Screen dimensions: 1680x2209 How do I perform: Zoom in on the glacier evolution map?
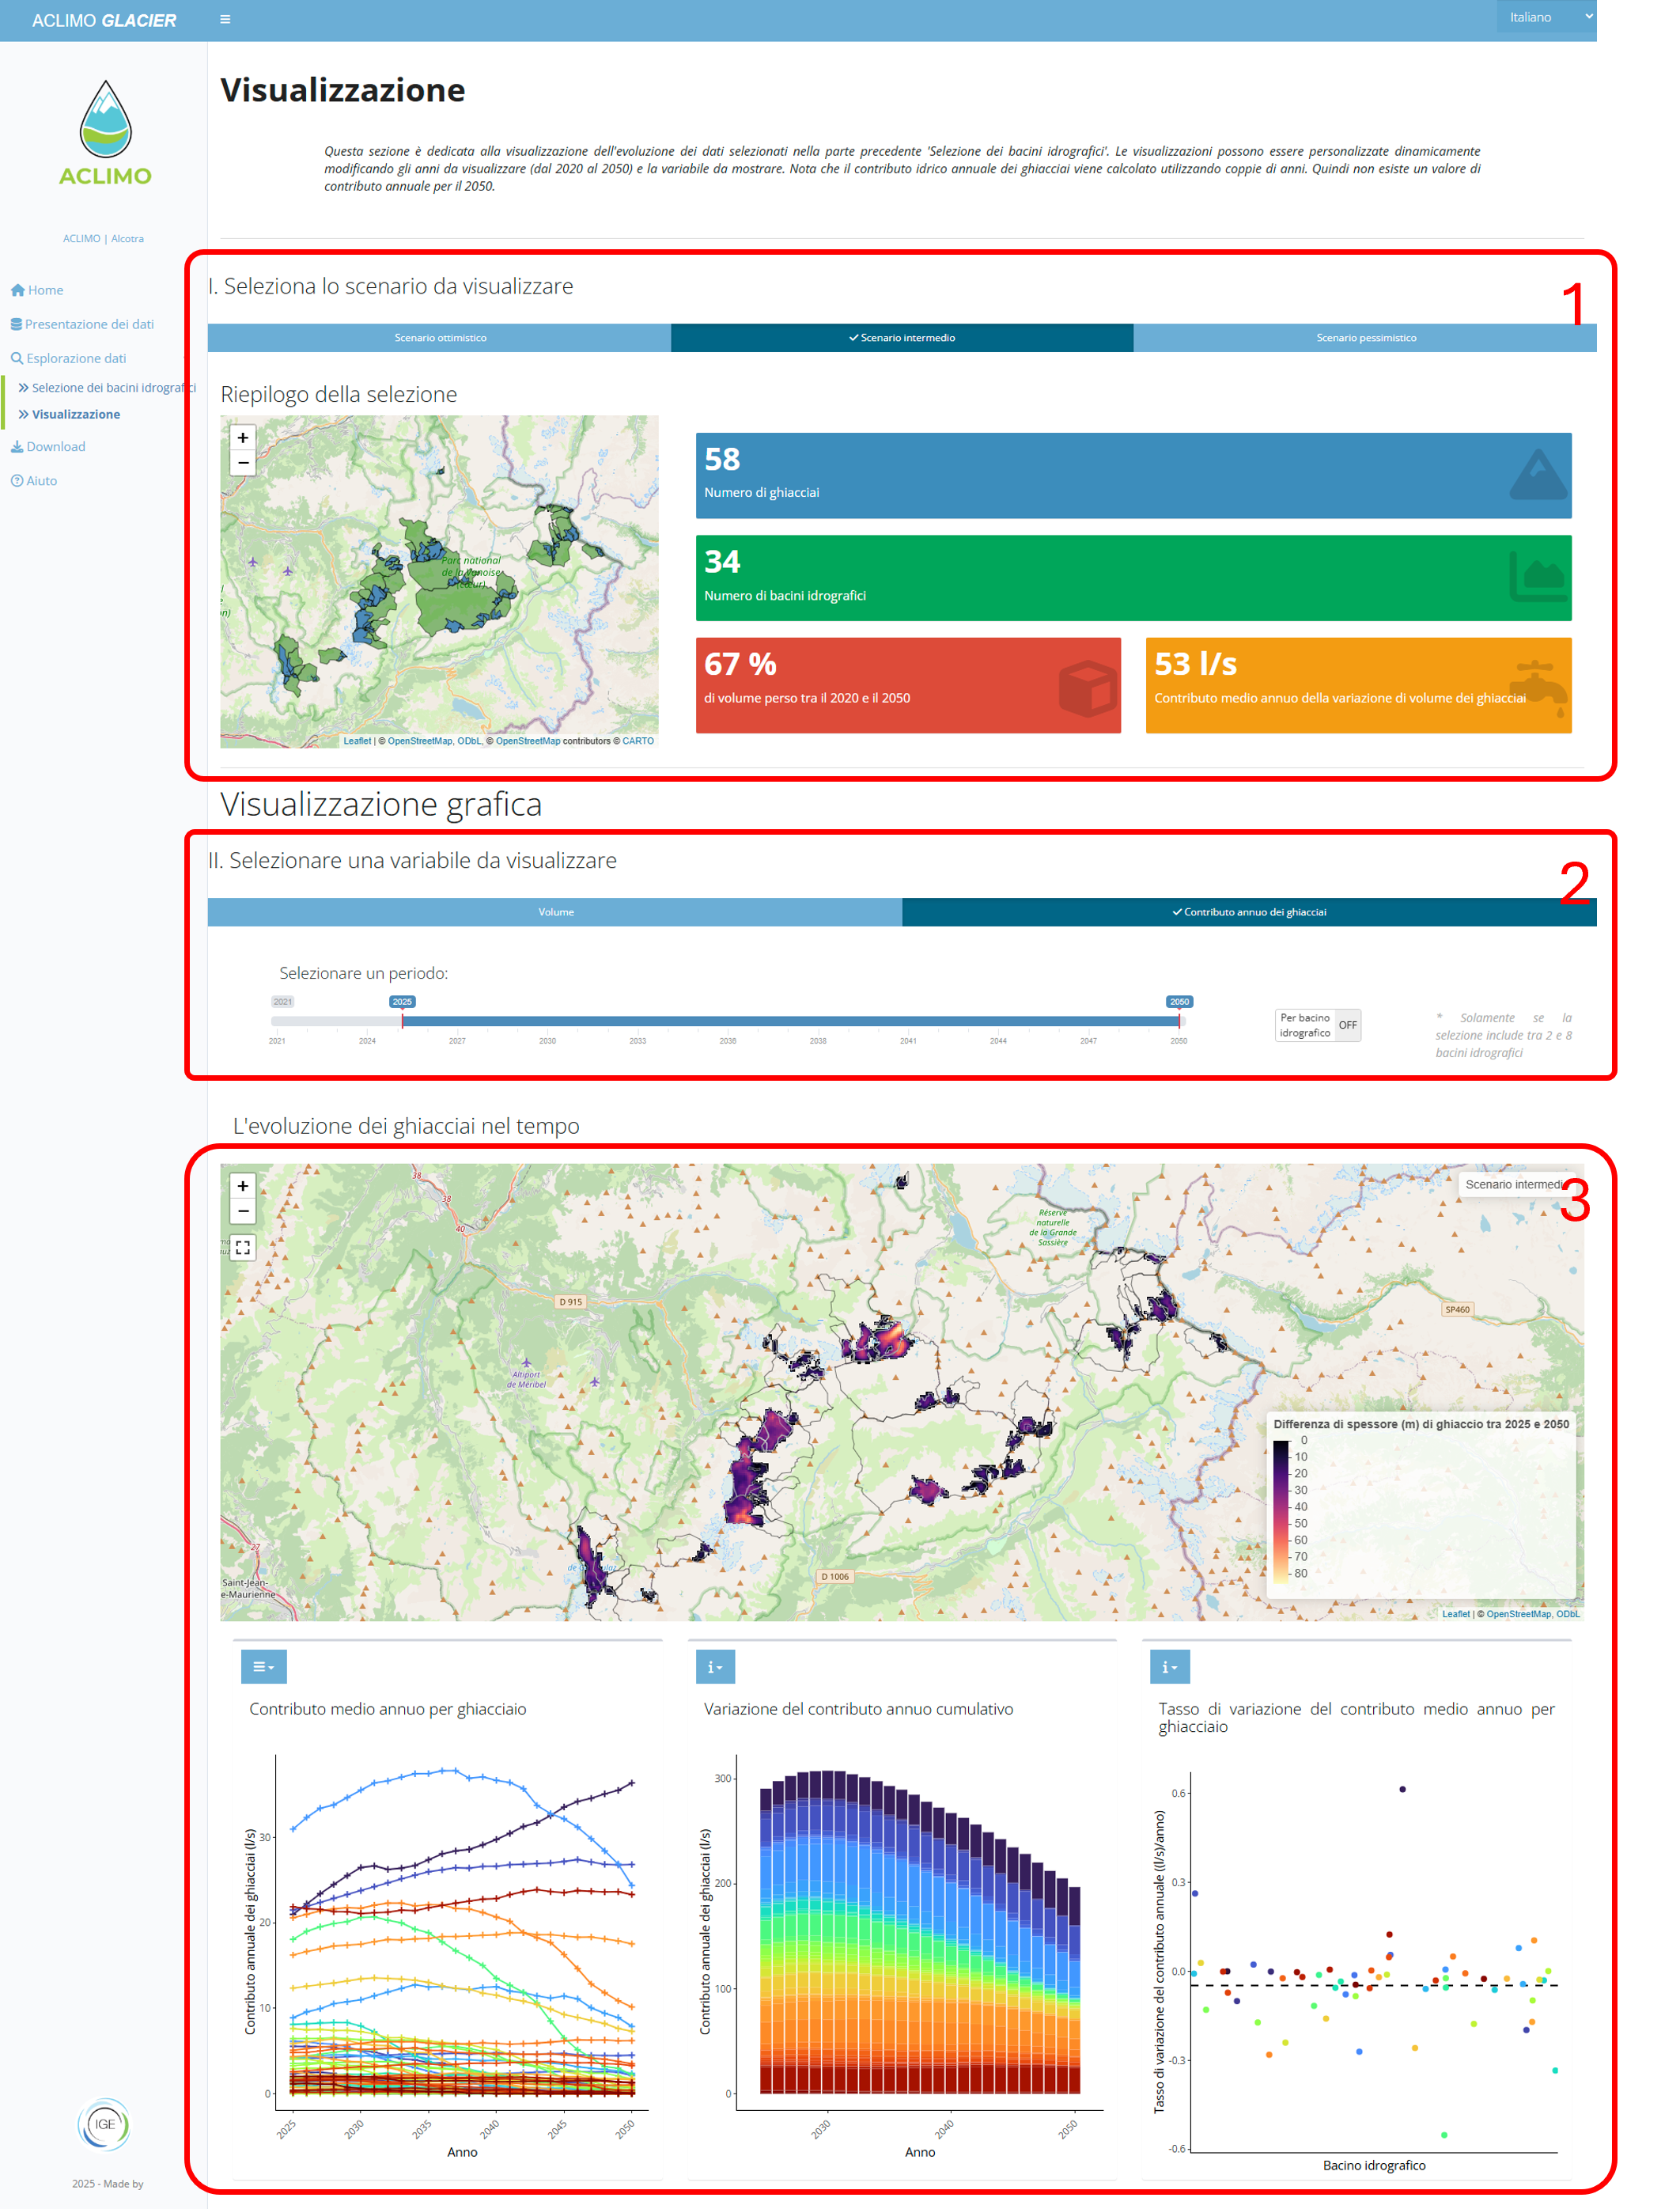(x=243, y=1186)
